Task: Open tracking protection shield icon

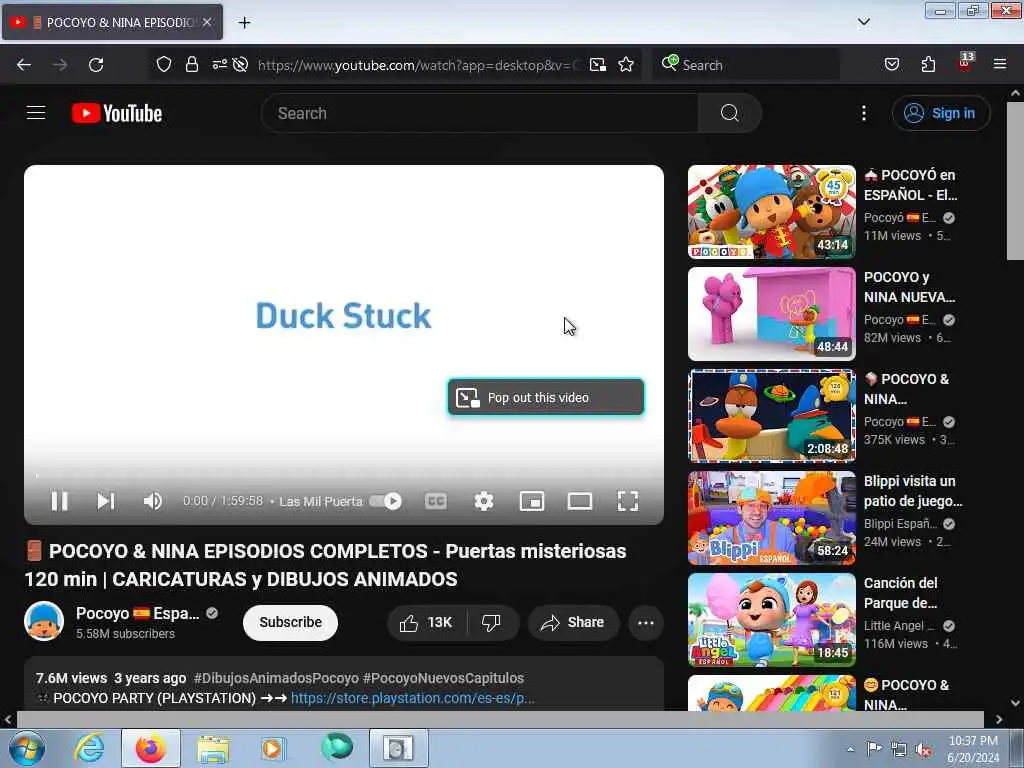Action: pos(164,65)
